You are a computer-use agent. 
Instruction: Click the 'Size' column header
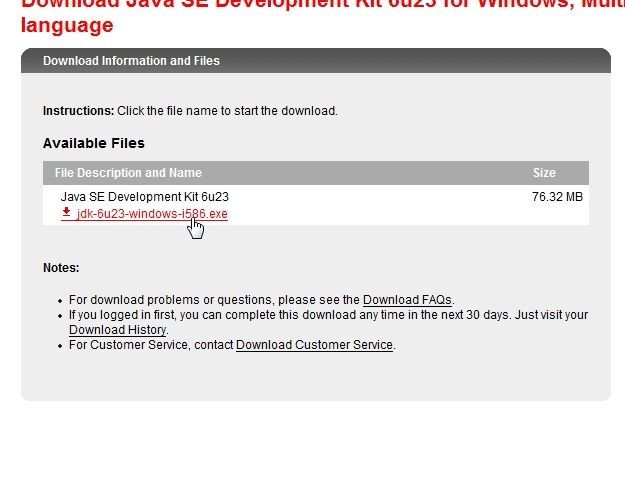[544, 173]
